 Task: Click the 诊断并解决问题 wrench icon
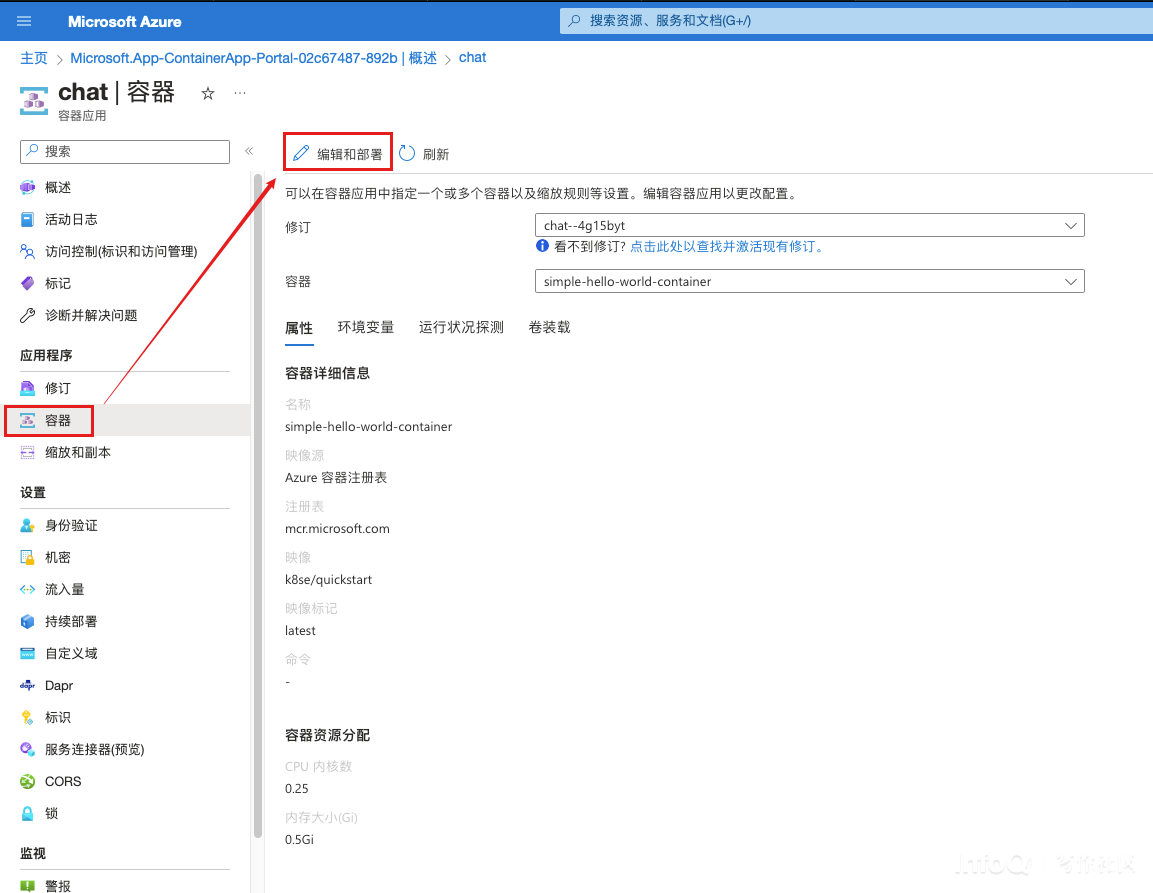coord(27,316)
